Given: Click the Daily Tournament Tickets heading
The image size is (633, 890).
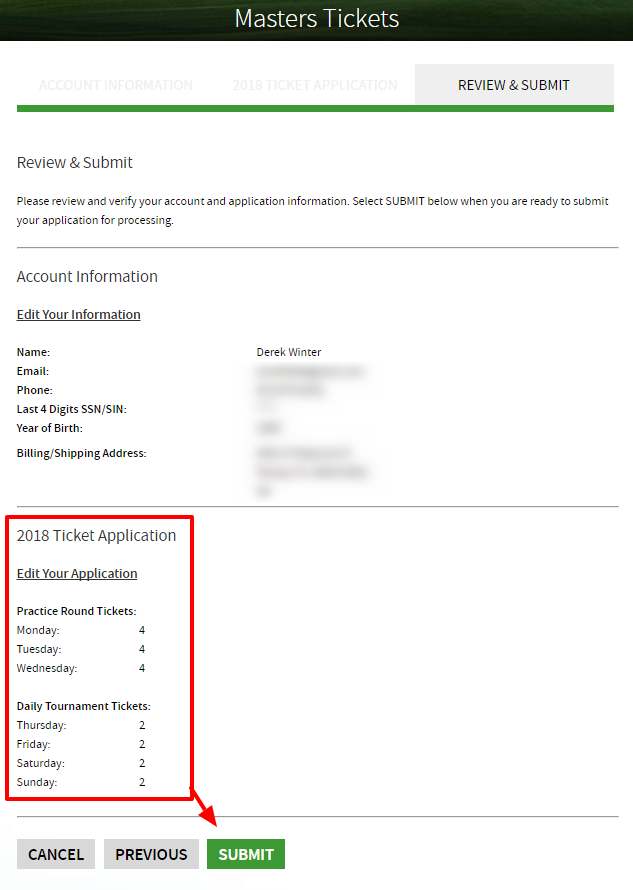Looking at the screenshot, I should click(84, 706).
